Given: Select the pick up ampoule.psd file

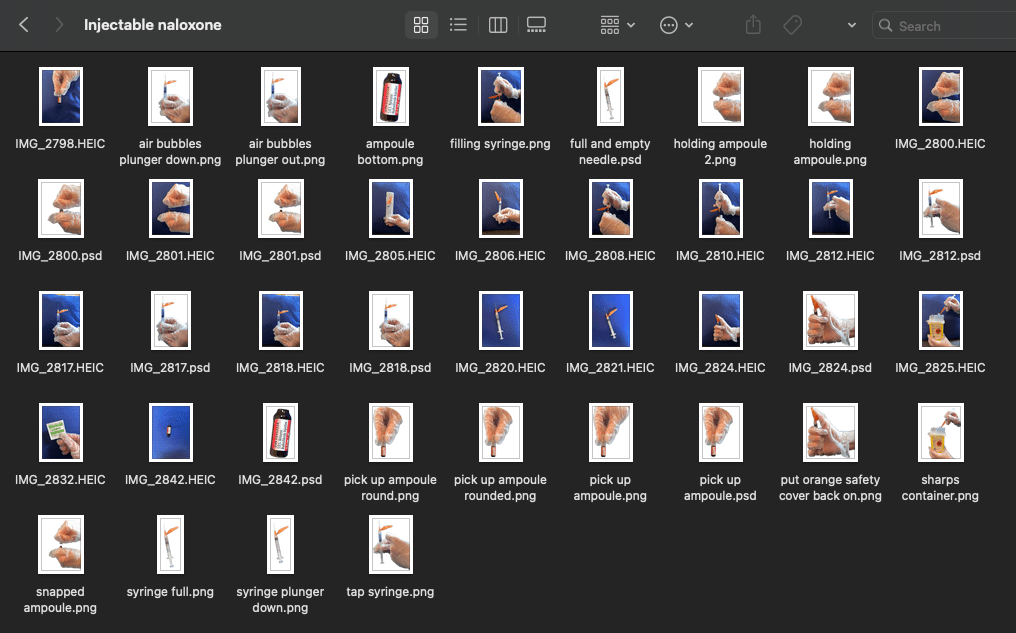Looking at the screenshot, I should click(720, 432).
